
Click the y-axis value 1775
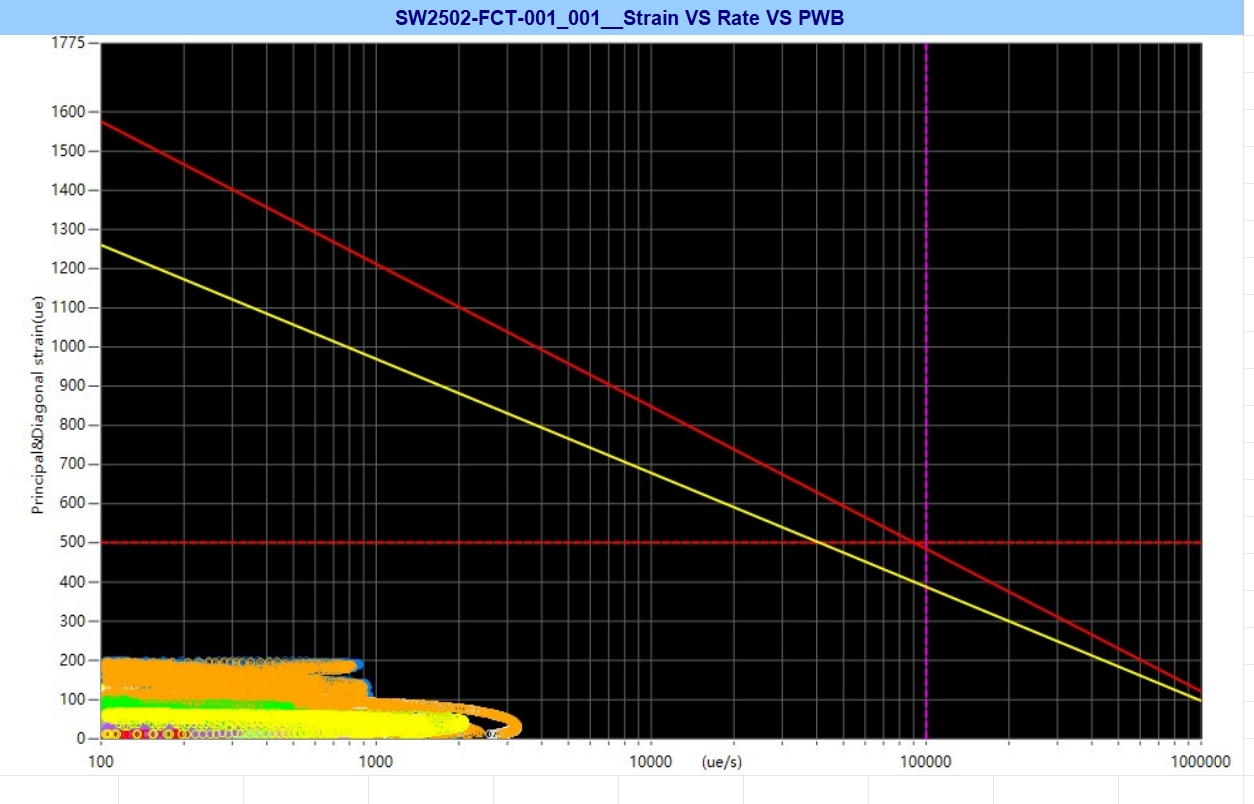pyautogui.click(x=69, y=44)
